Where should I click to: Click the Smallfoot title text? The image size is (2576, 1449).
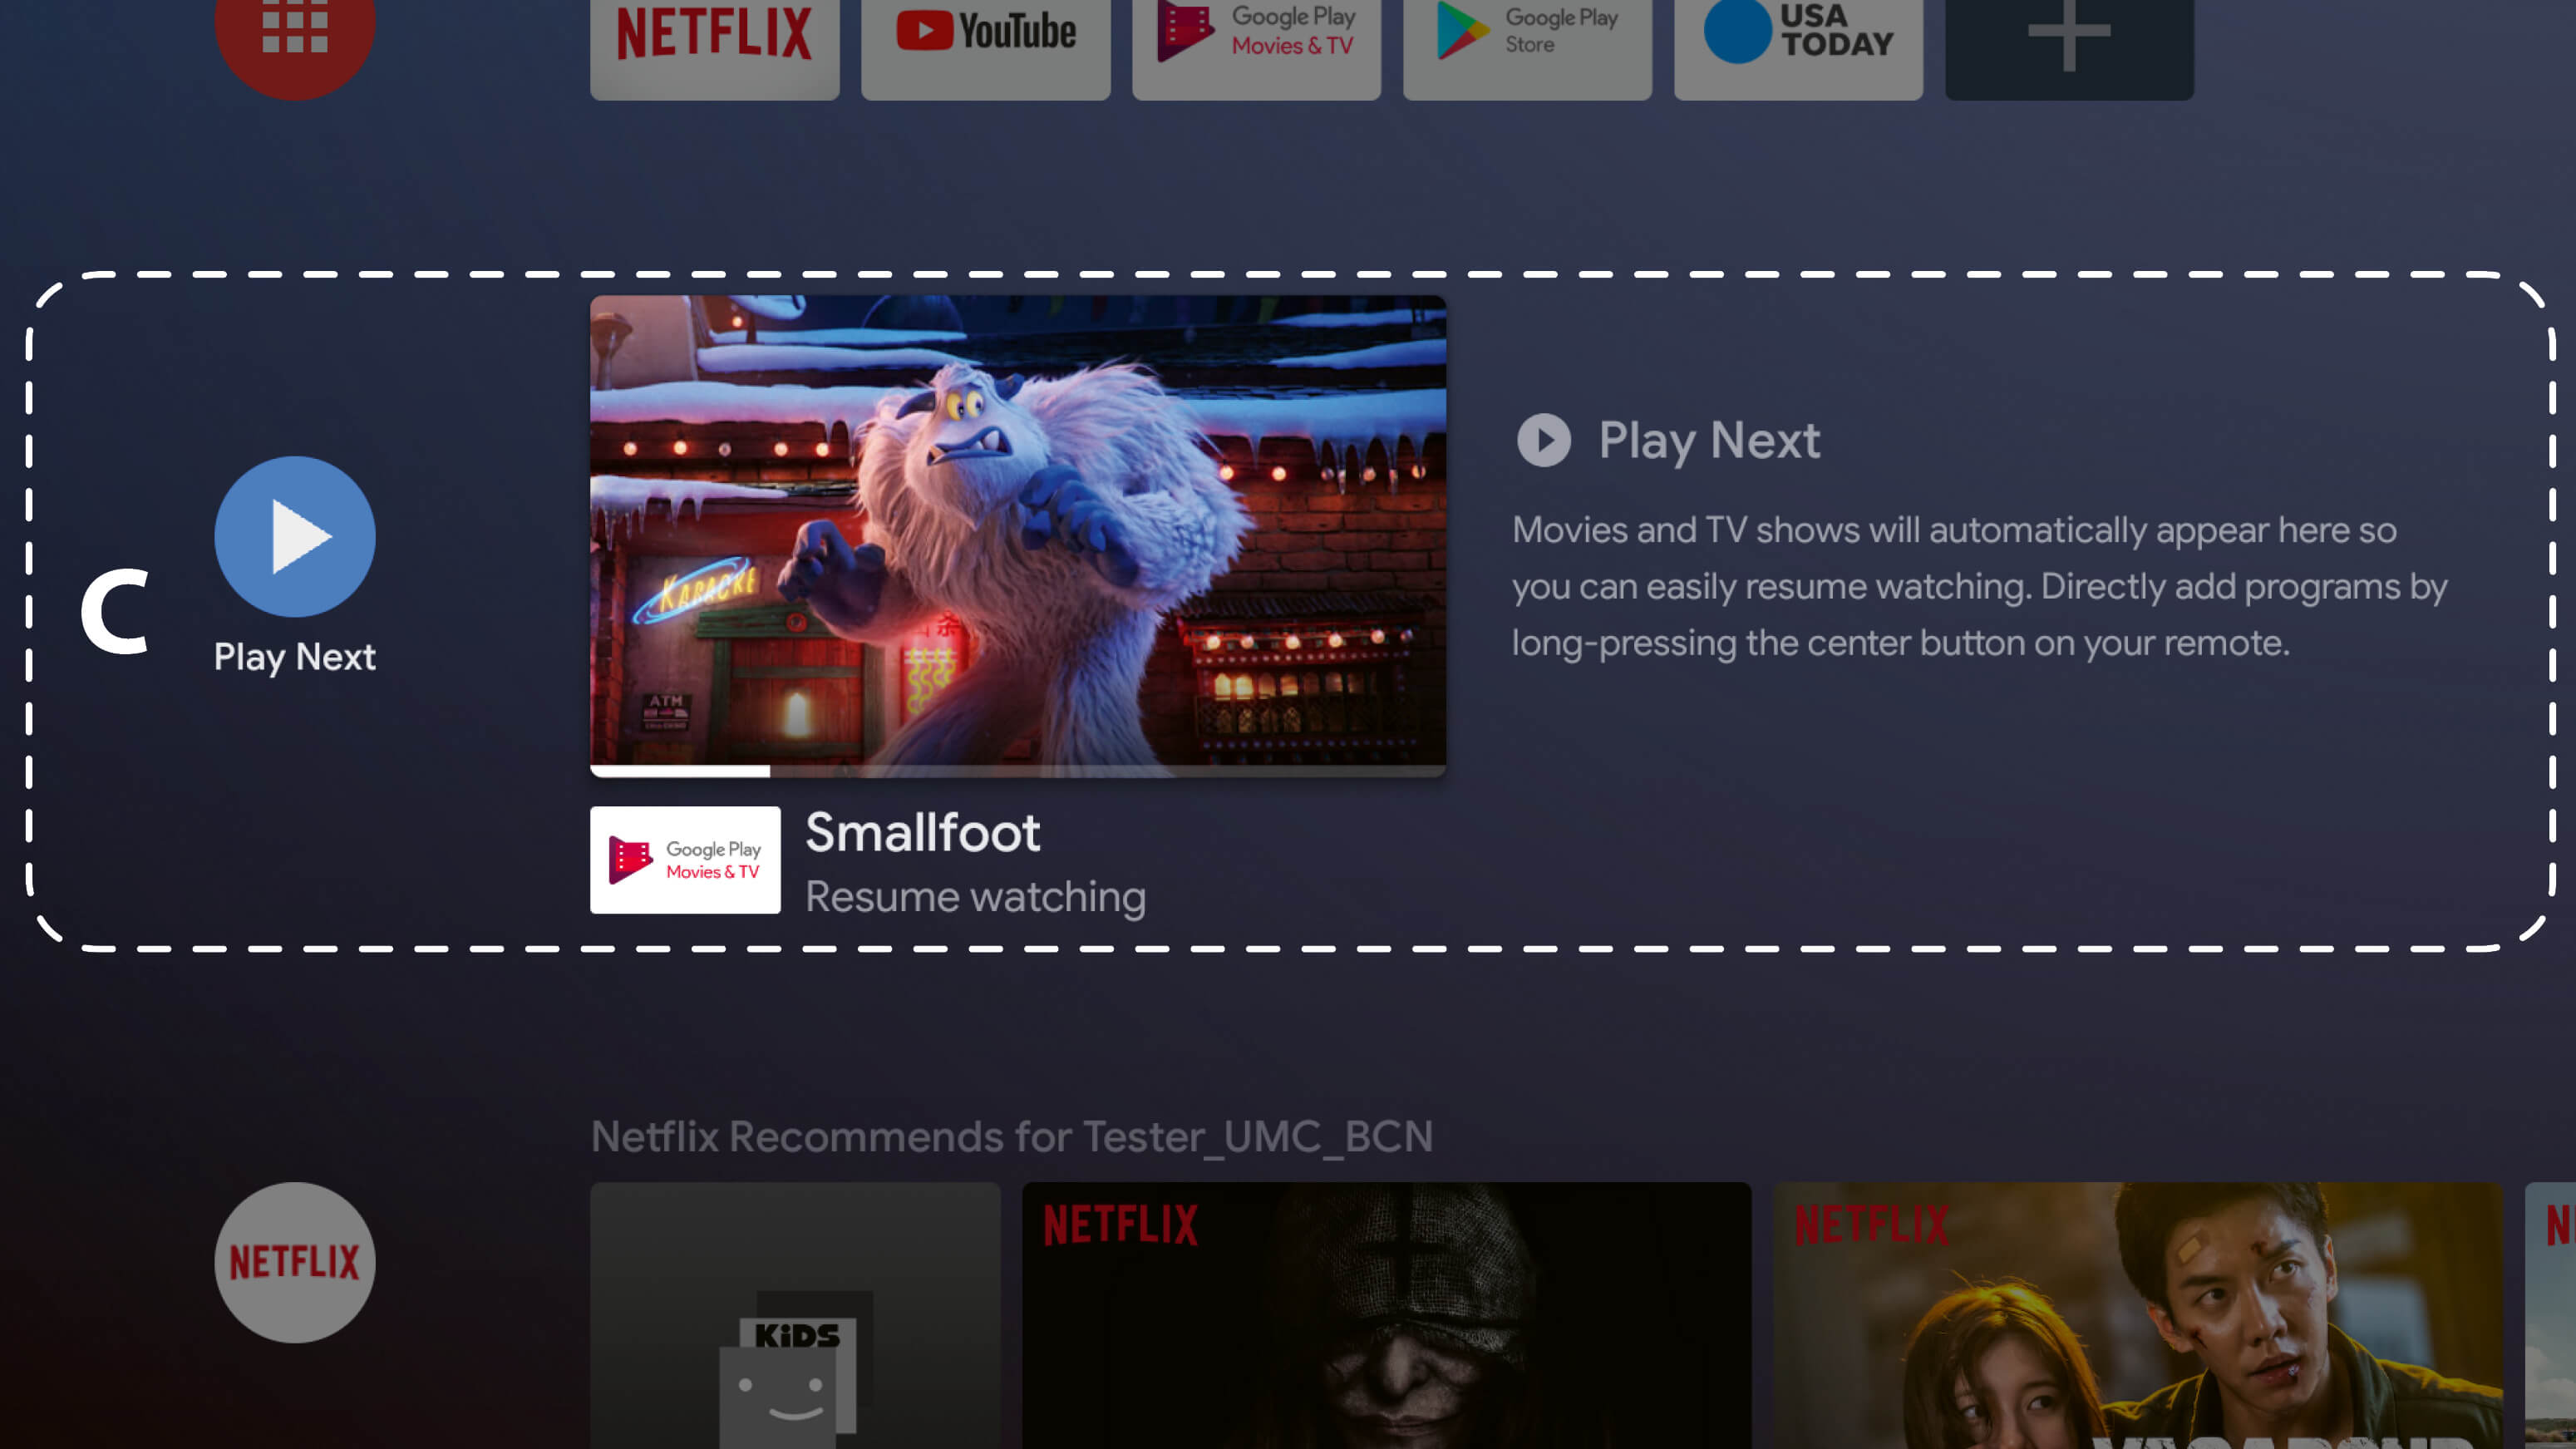coord(923,833)
